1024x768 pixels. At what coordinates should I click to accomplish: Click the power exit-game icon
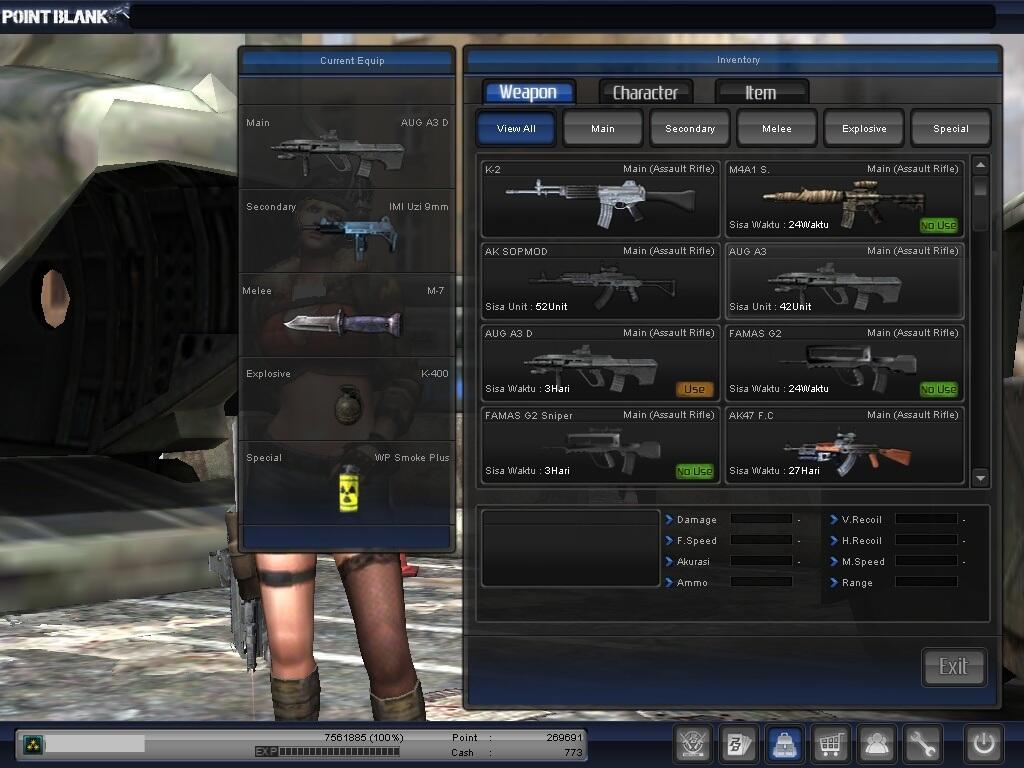point(984,743)
